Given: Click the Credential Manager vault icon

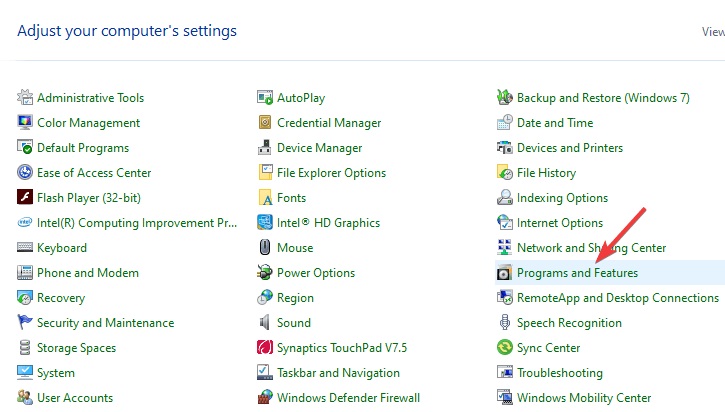Looking at the screenshot, I should pyautogui.click(x=265, y=123).
